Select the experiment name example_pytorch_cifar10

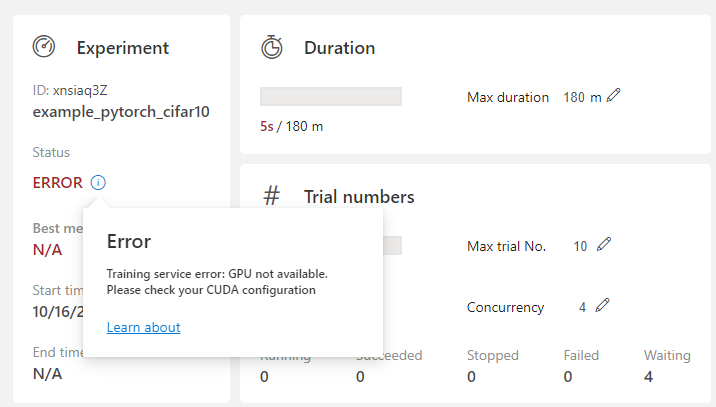(121, 111)
